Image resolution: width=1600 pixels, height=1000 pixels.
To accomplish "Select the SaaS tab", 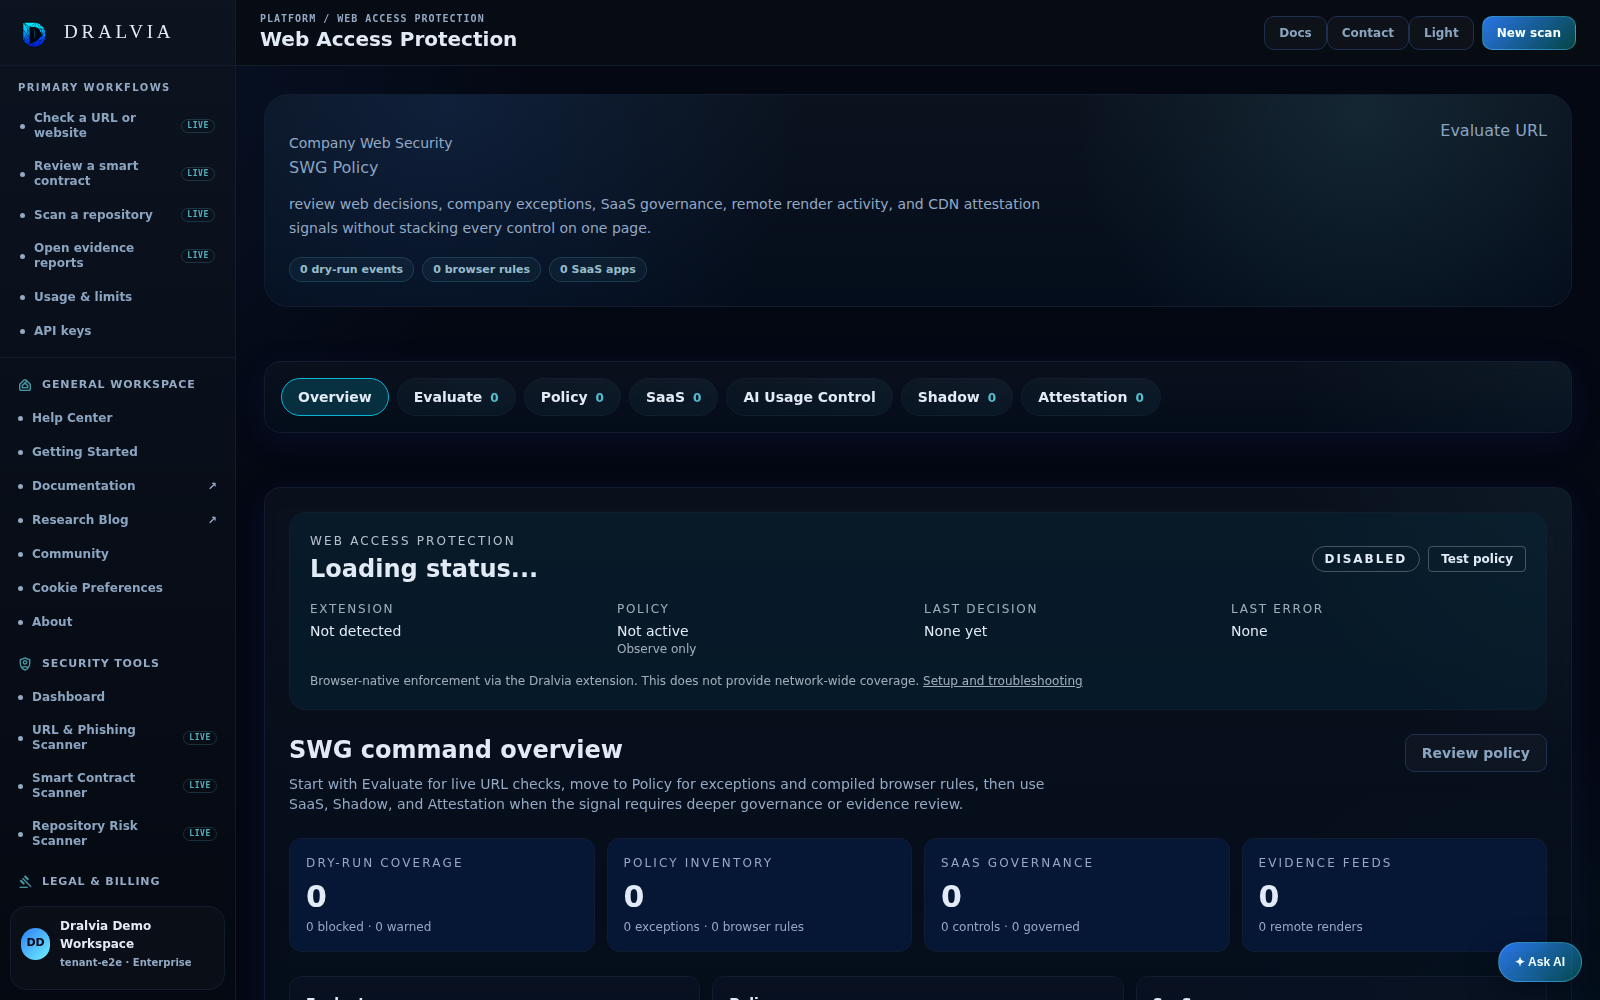I will 673,397.
